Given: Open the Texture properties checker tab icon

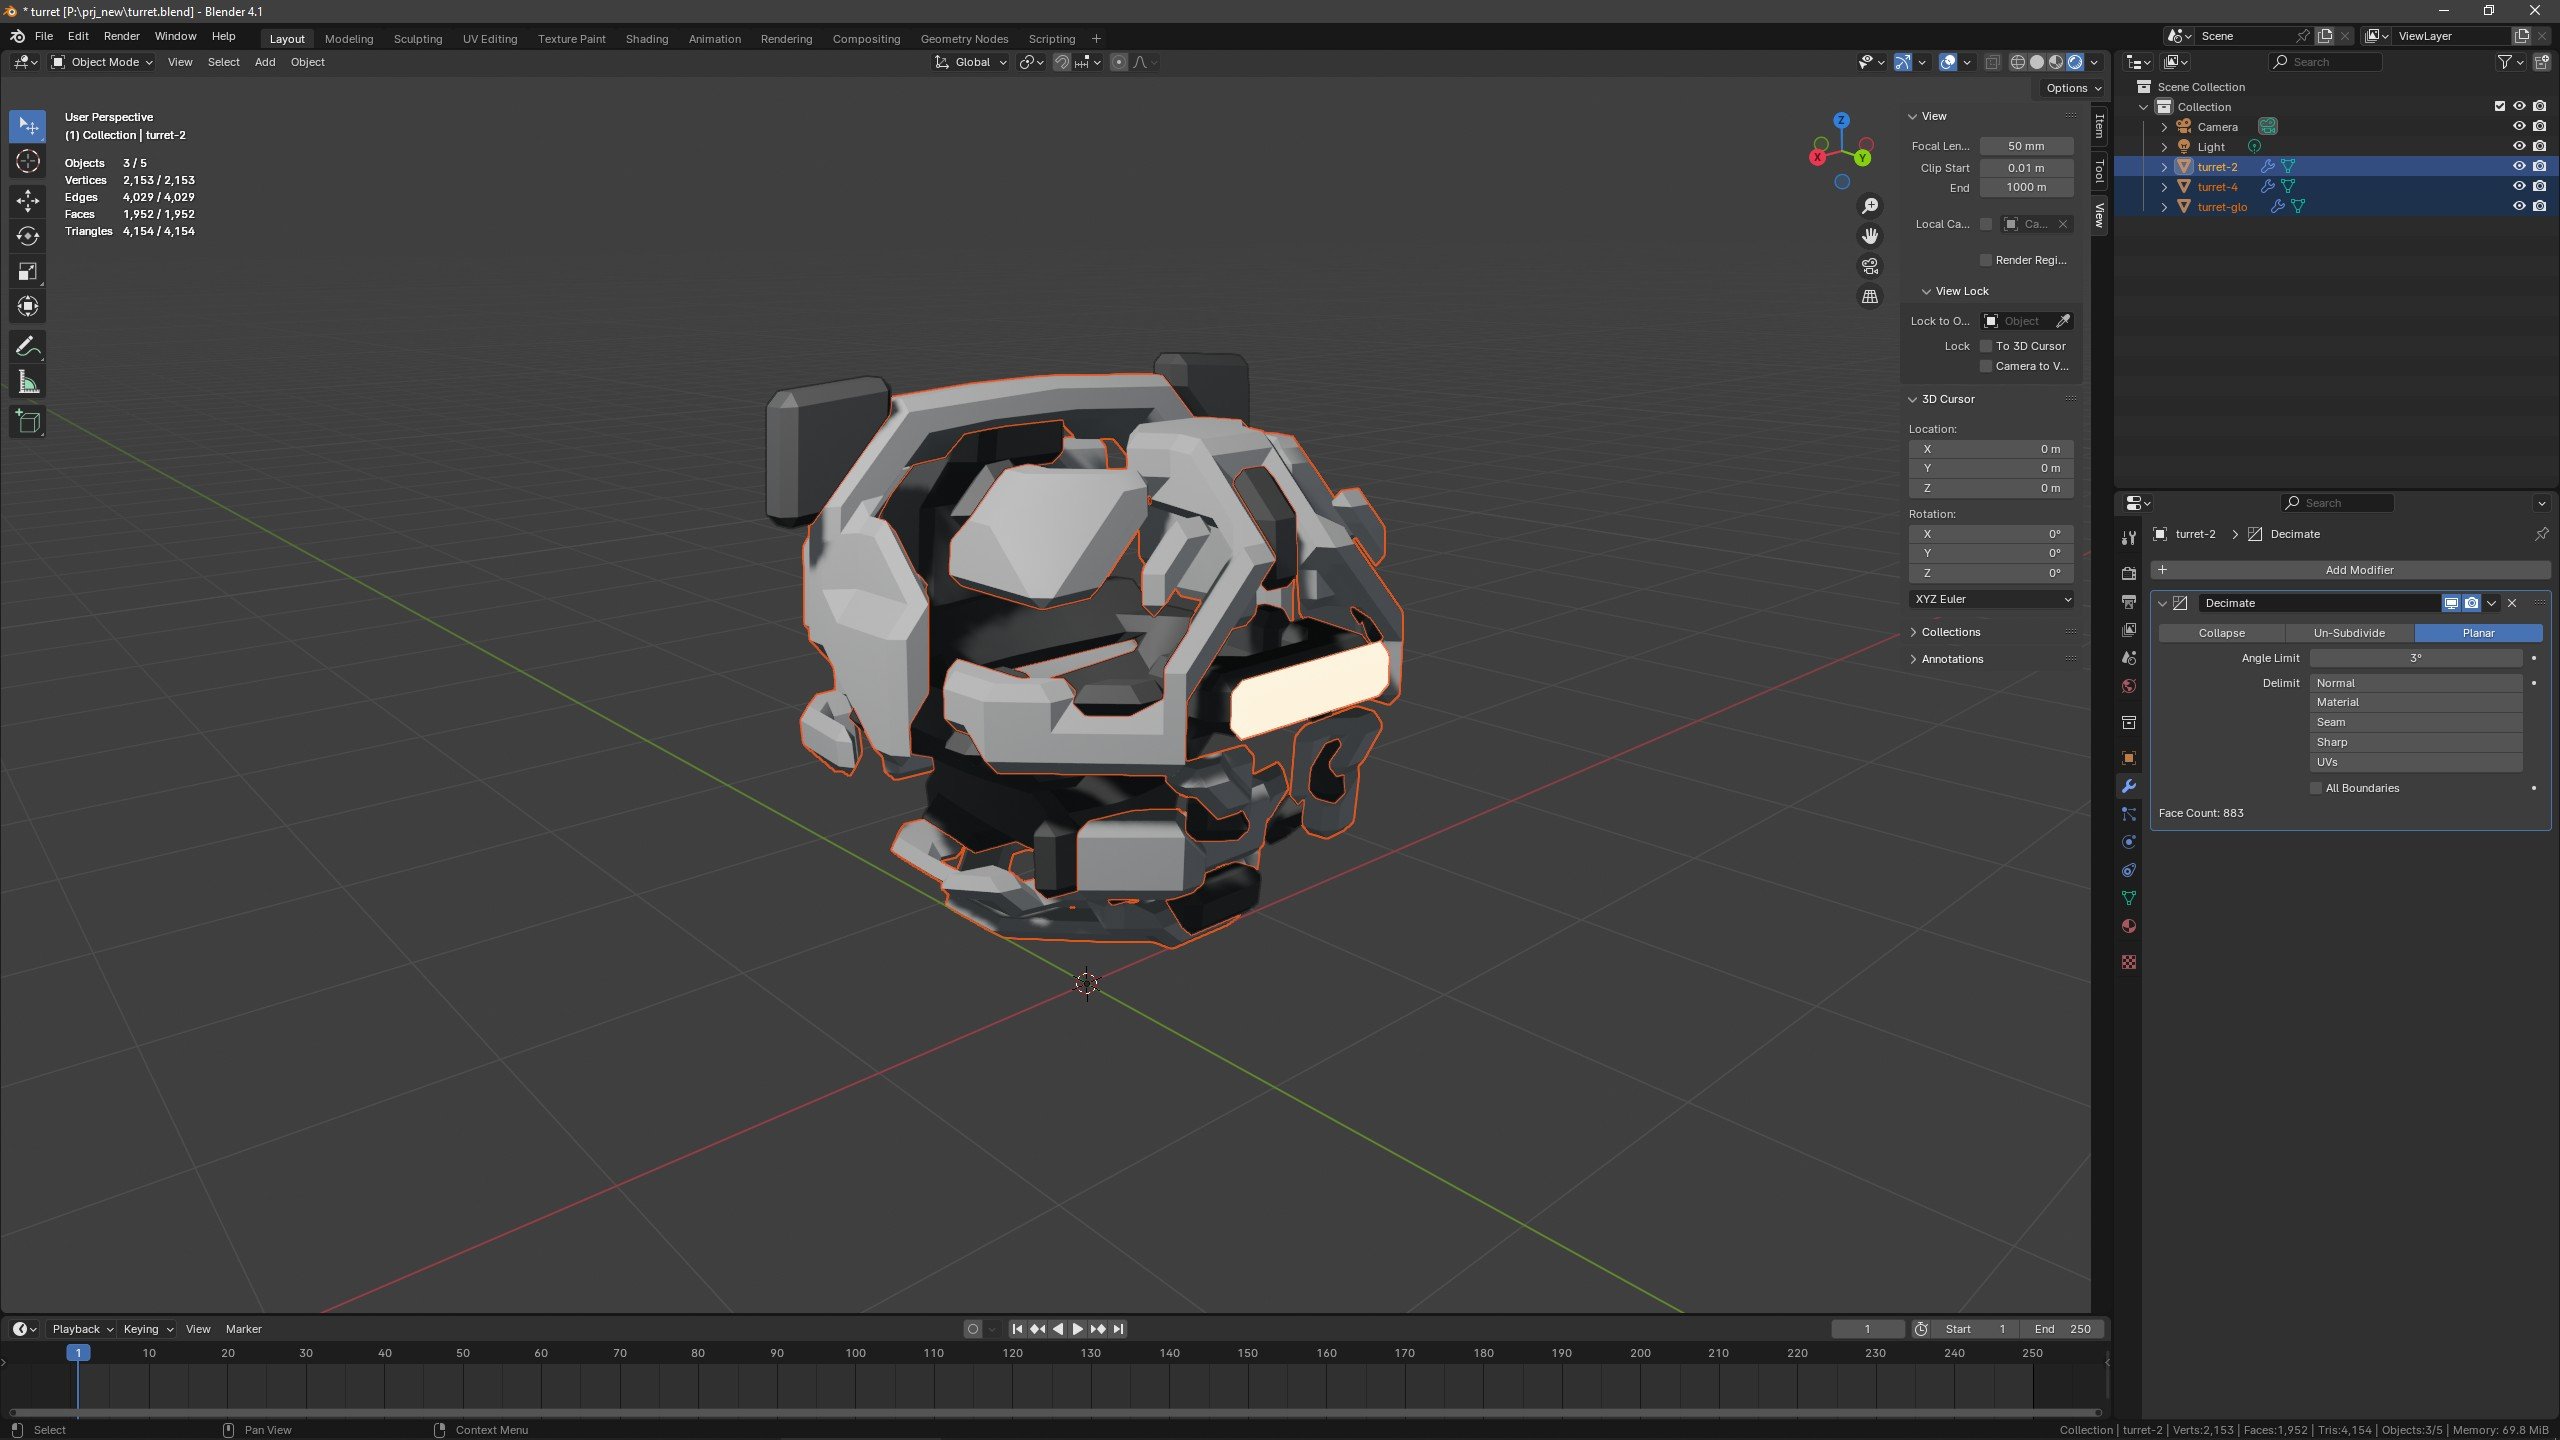Looking at the screenshot, I should [2129, 962].
